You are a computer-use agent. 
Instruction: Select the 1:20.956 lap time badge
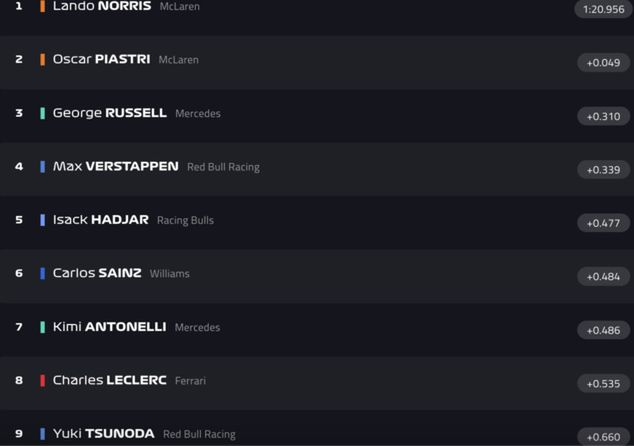(x=603, y=9)
